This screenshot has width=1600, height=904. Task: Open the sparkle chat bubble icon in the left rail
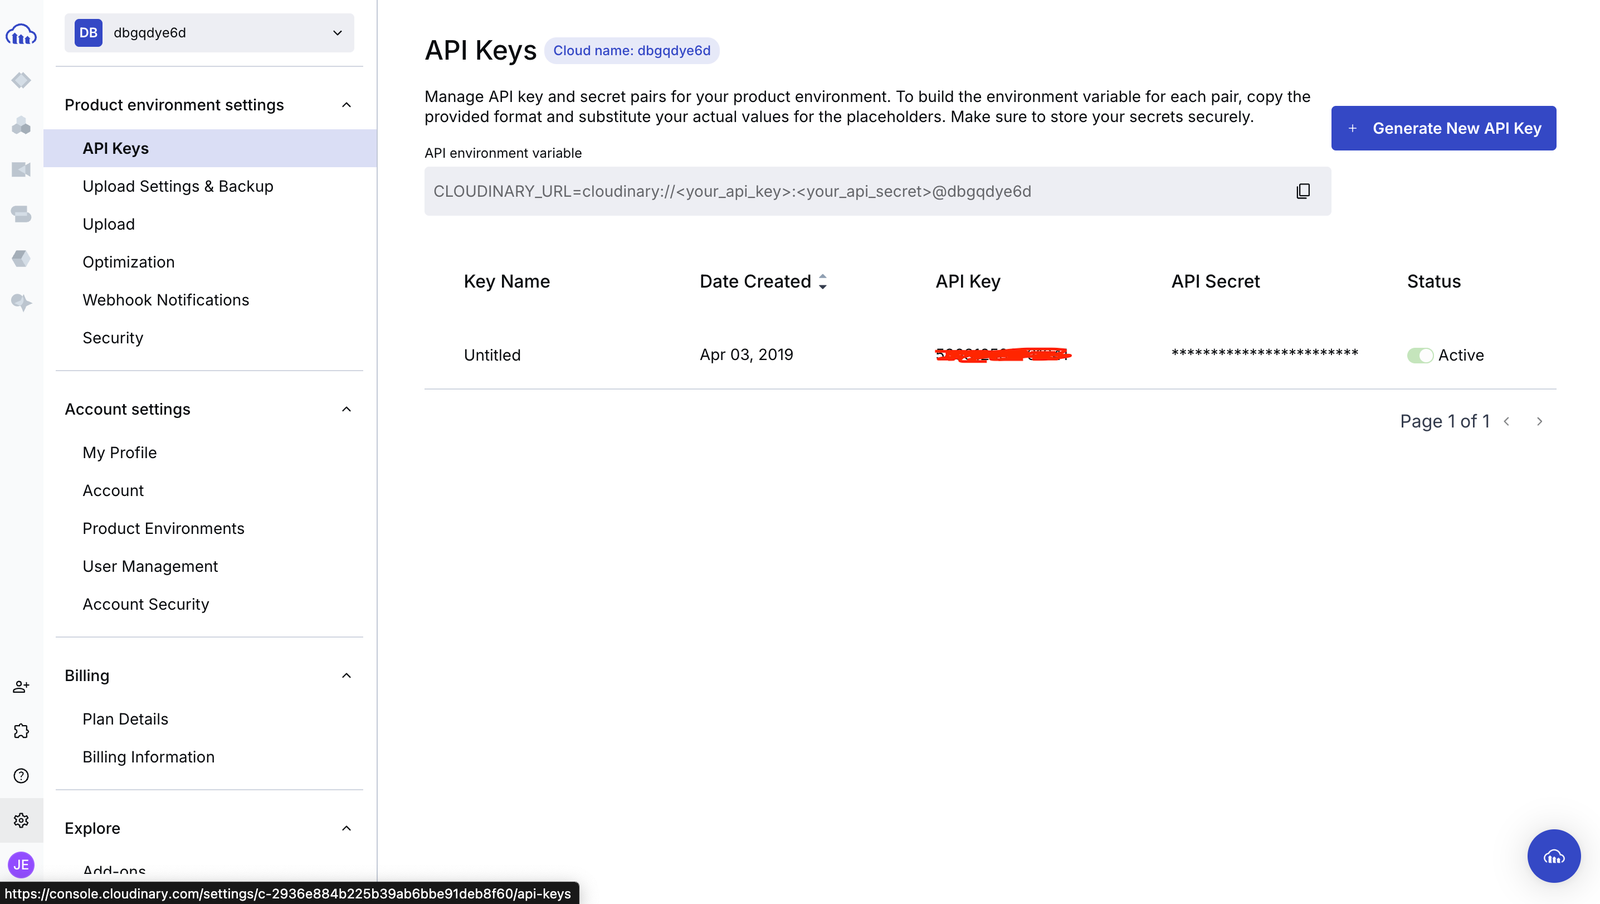click(21, 302)
